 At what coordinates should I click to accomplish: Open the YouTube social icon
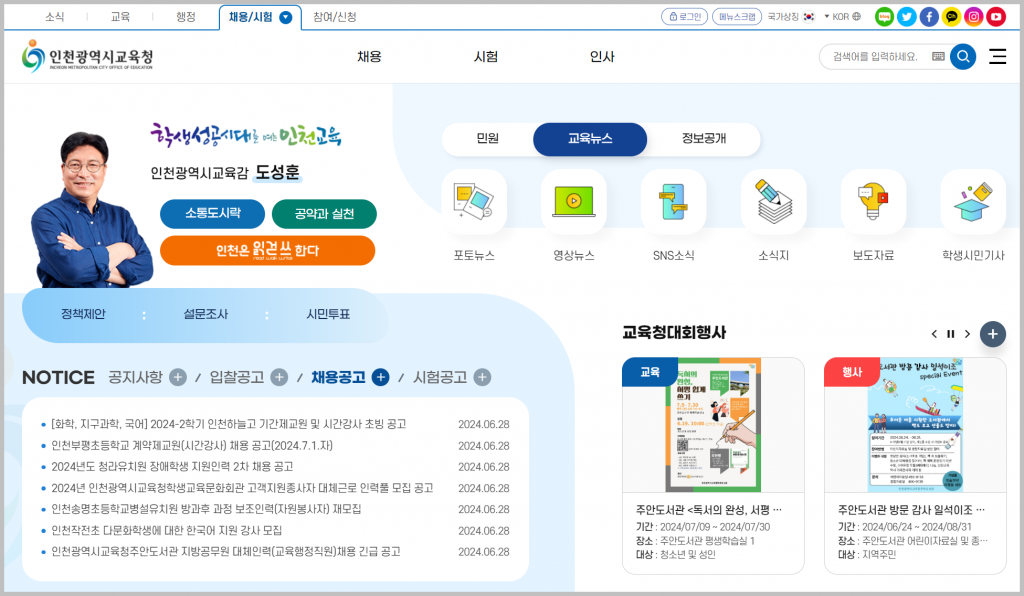click(x=995, y=17)
